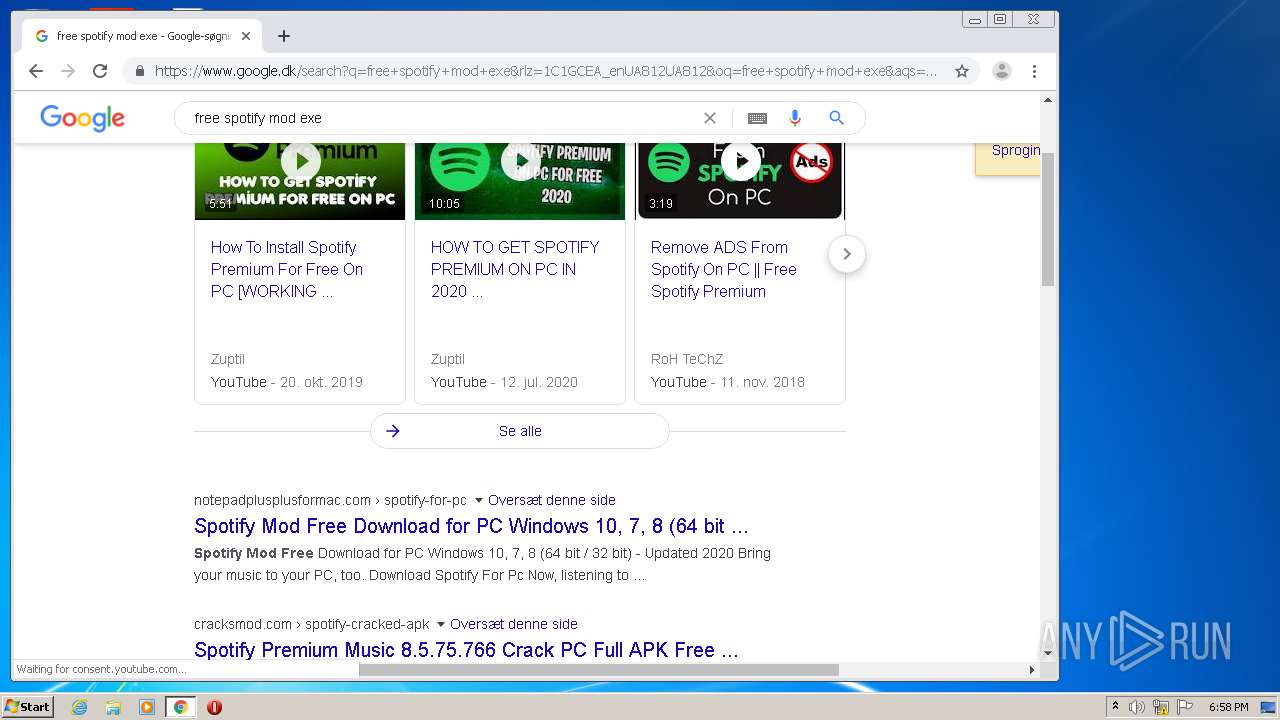
Task: Open Windows Explorer folder in taskbar
Action: pos(113,707)
